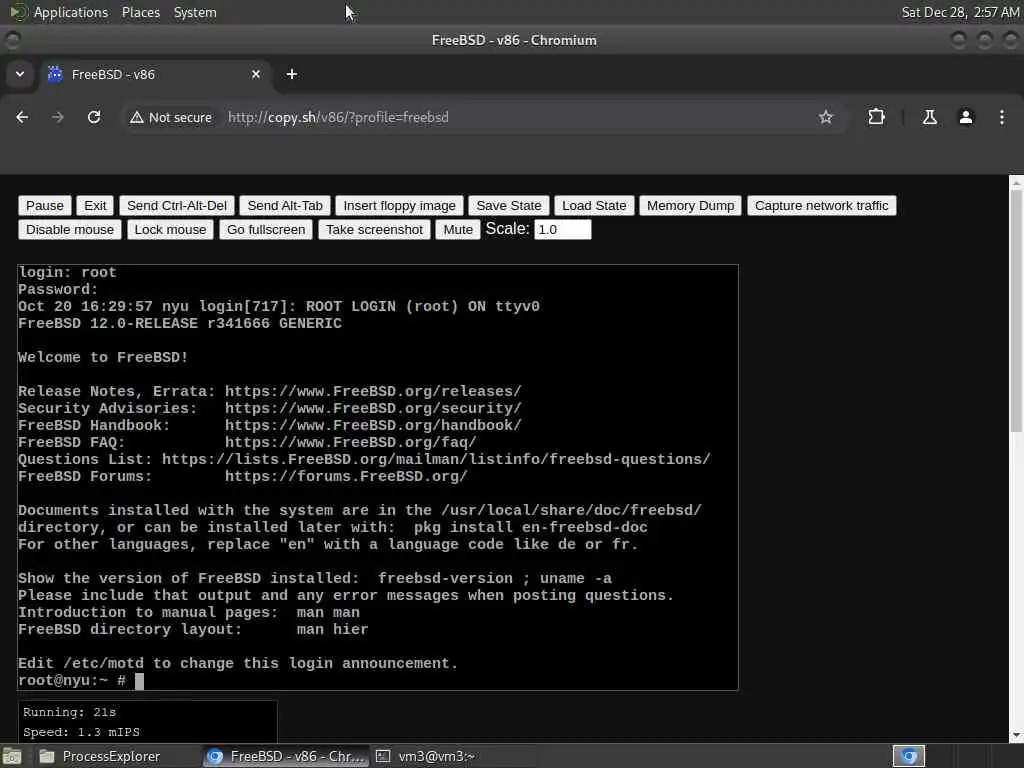
Task: Click the Speed: 1.3 mIPS status text
Action: coord(82,732)
